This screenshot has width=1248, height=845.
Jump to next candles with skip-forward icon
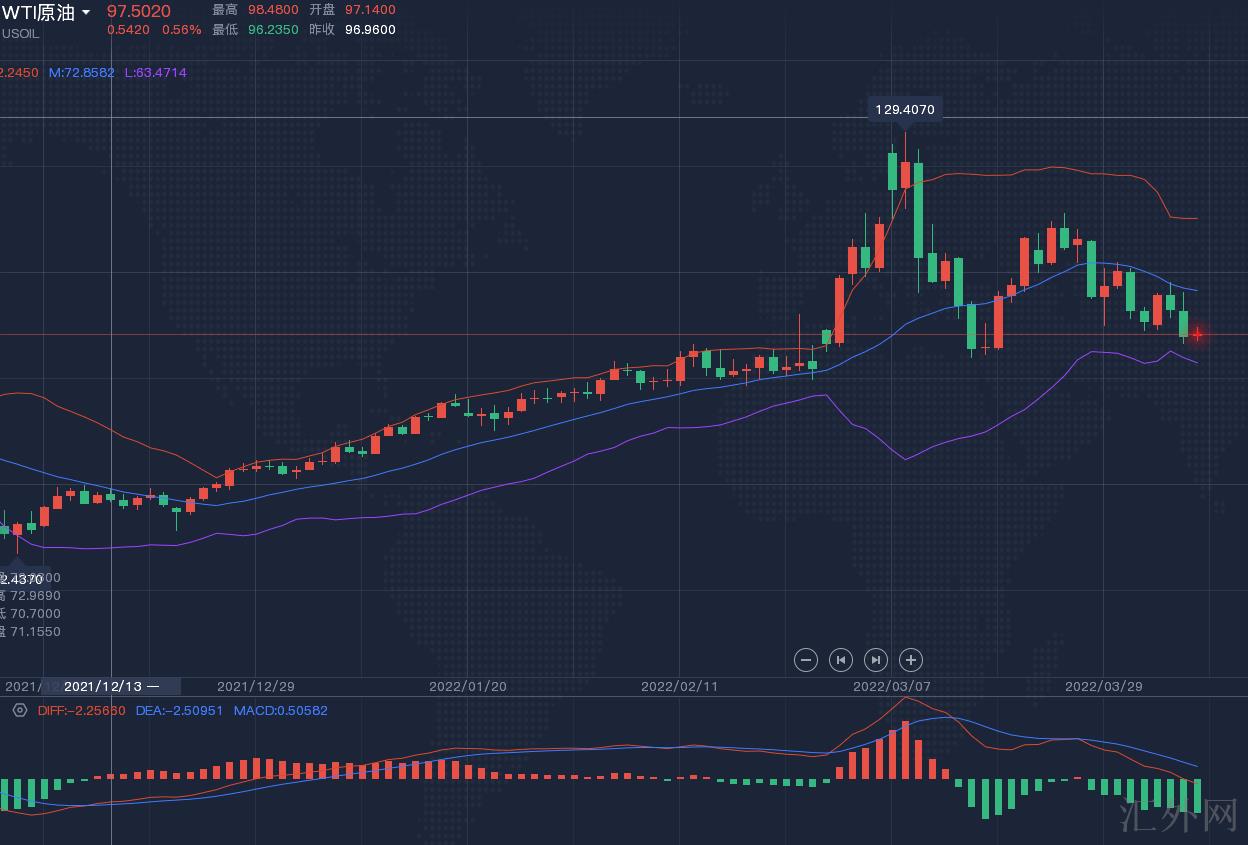[875, 660]
